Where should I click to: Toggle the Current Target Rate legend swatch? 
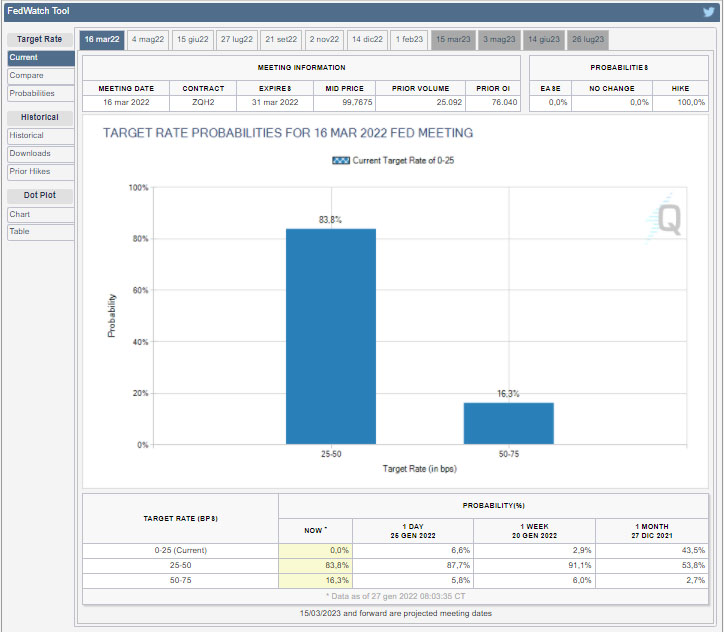coord(340,160)
